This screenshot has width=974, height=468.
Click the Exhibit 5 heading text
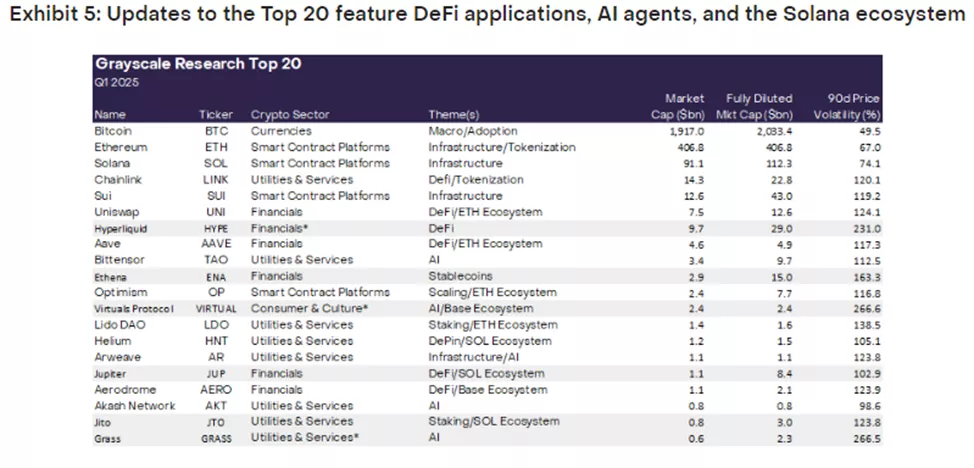coord(488,16)
